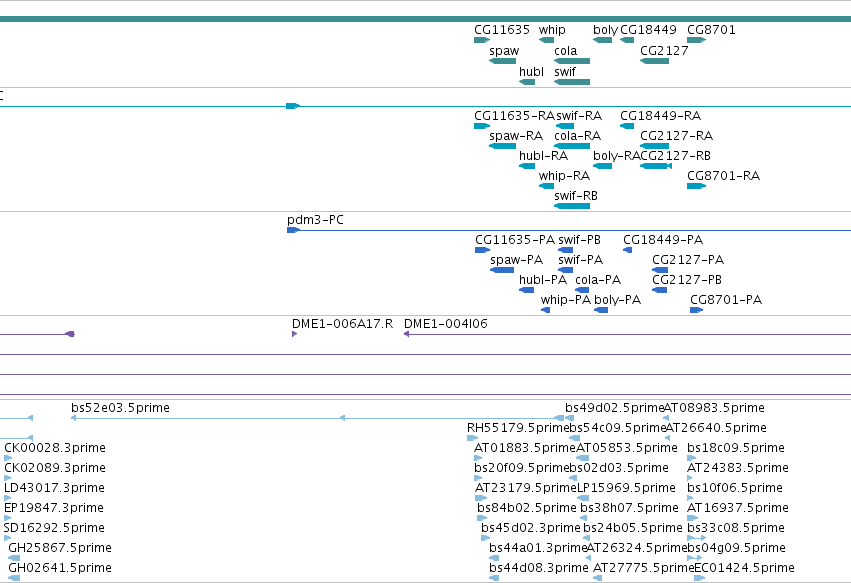
Task: Select the RH55179.5prime EST label
Action: (x=517, y=428)
